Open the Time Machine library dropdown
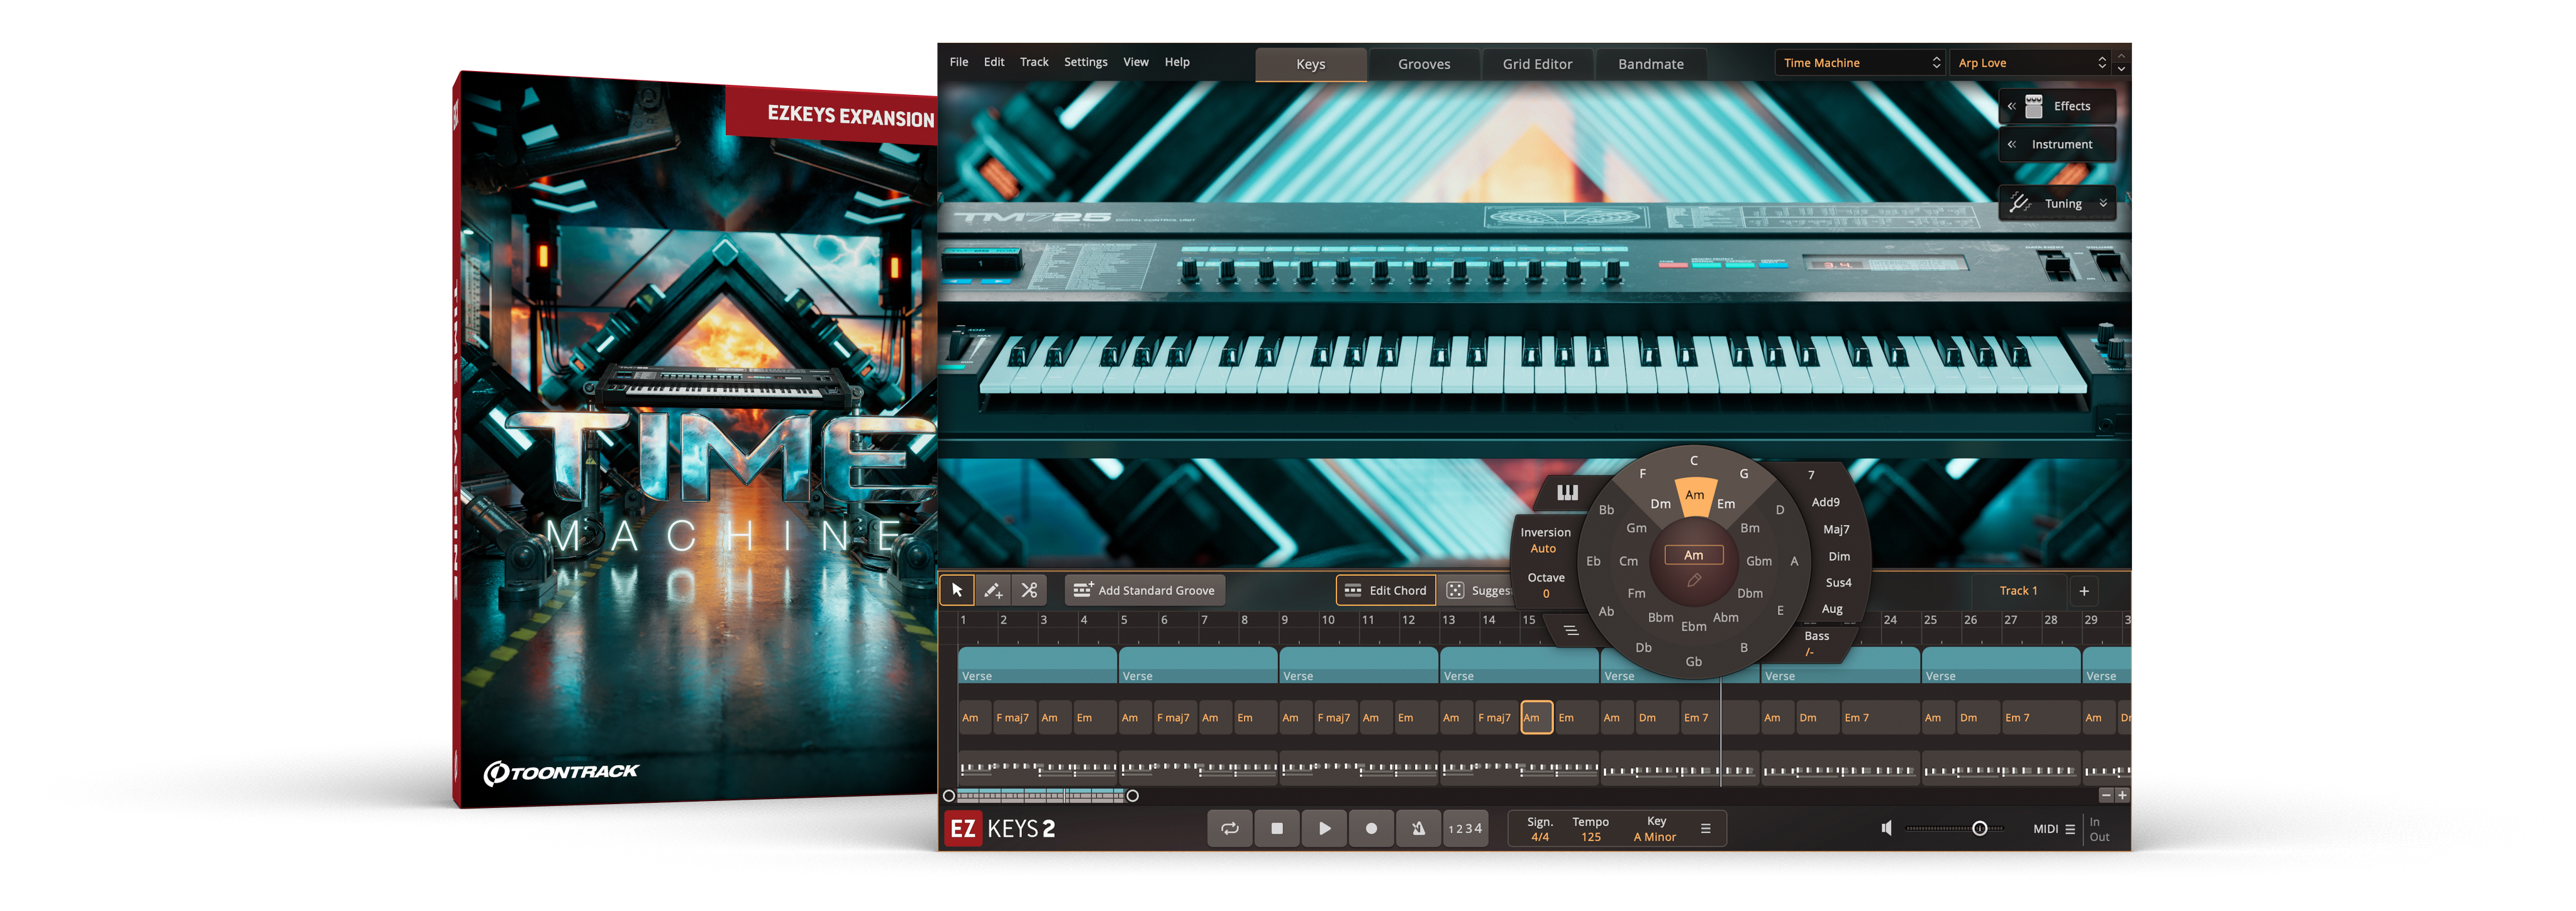 (x=1859, y=63)
